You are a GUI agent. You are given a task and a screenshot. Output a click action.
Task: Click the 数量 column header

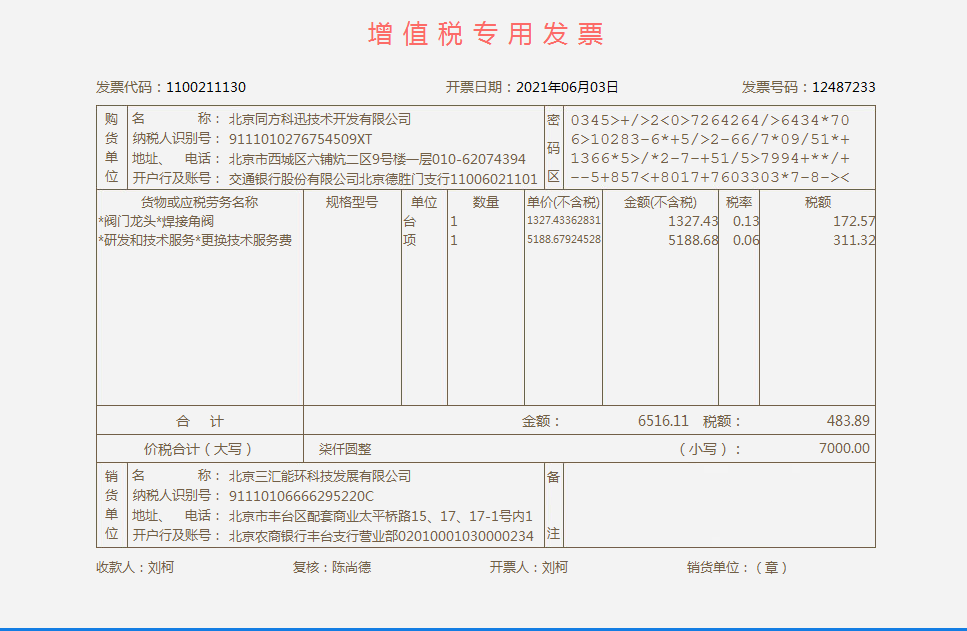pyautogui.click(x=485, y=202)
